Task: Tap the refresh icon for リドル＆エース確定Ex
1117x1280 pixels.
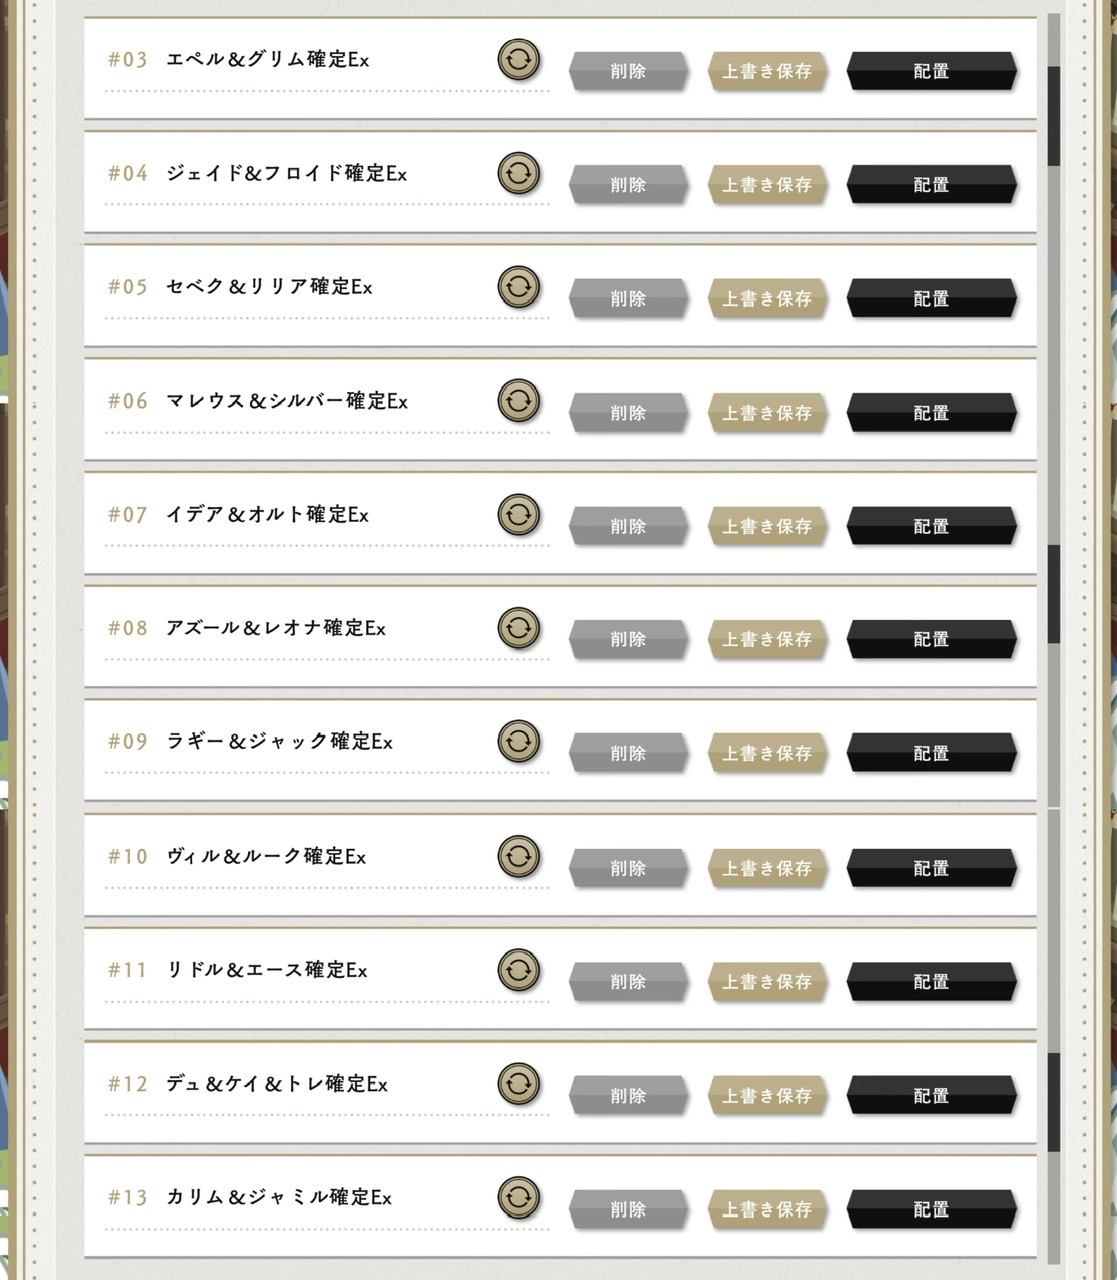Action: point(518,969)
